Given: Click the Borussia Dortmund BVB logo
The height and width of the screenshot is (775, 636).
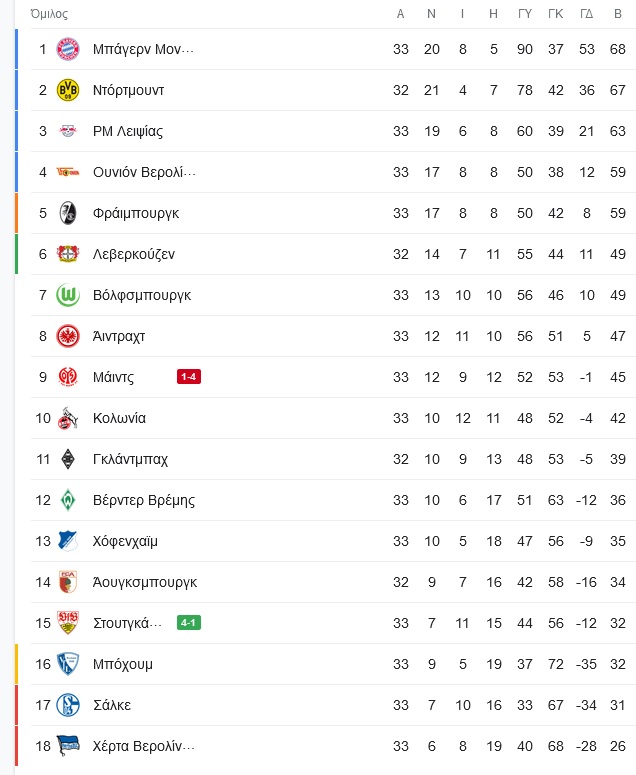Looking at the screenshot, I should [x=68, y=90].
